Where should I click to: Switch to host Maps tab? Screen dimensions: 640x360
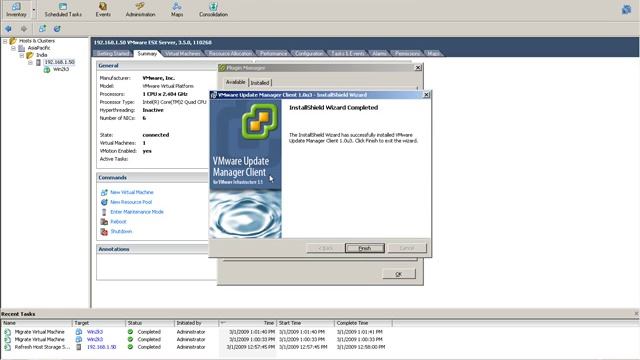[x=433, y=53]
